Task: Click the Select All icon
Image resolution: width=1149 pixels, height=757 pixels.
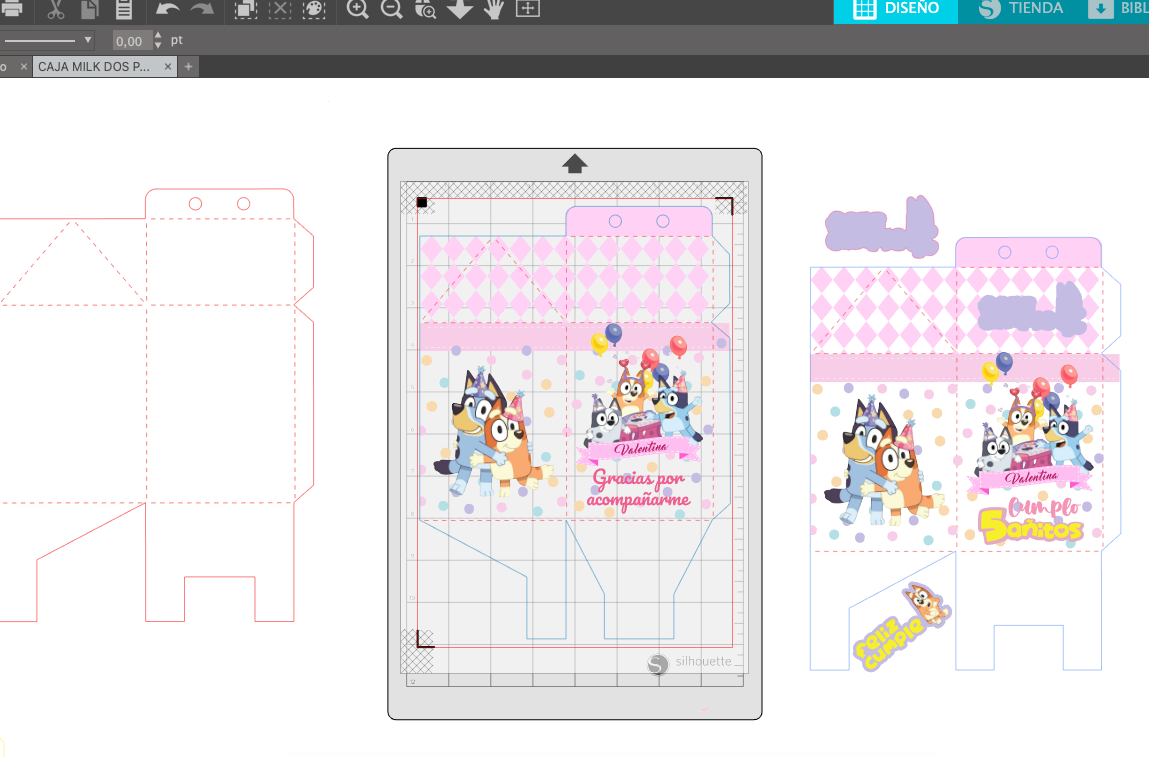Action: coord(245,10)
